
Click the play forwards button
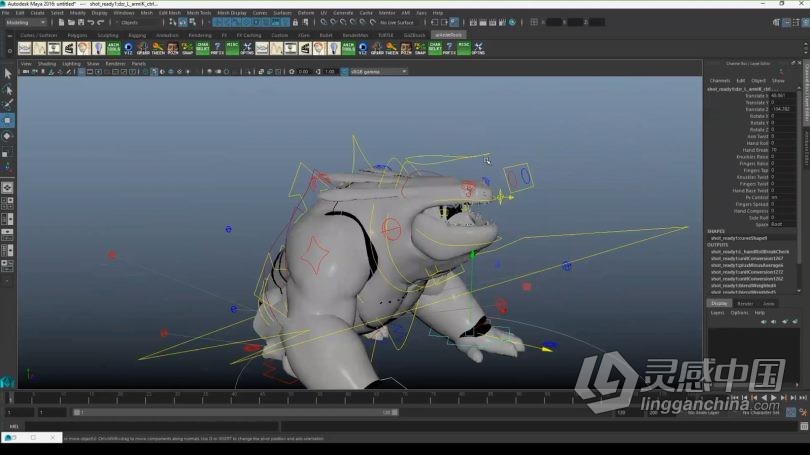click(773, 398)
